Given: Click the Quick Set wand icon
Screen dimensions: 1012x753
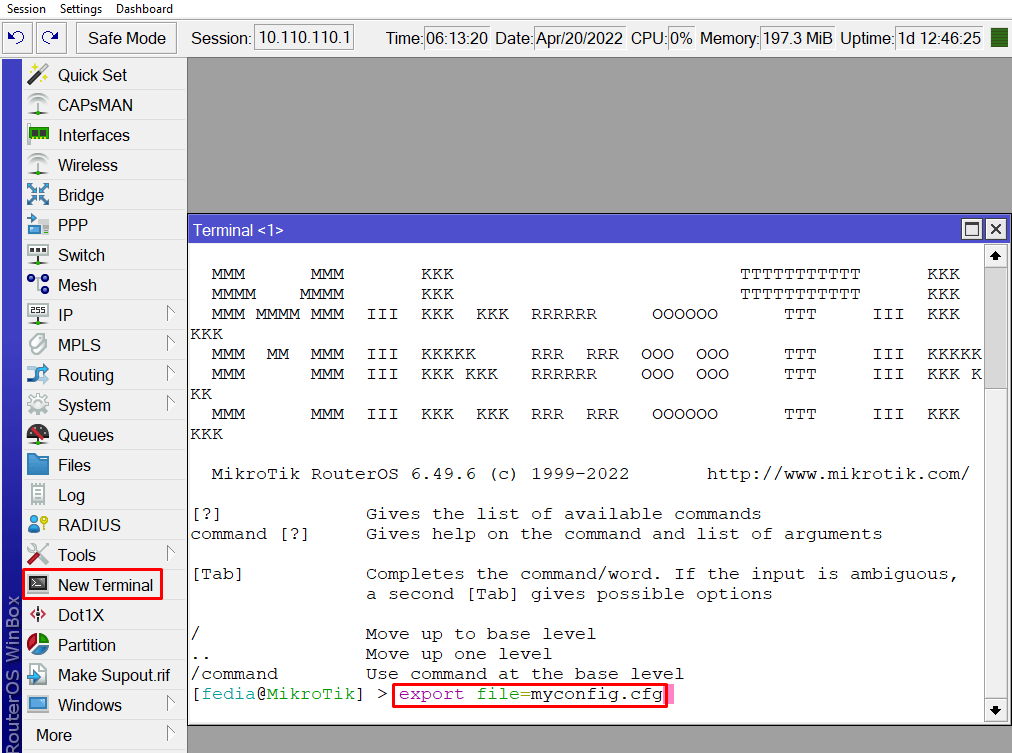Looking at the screenshot, I should tap(38, 75).
